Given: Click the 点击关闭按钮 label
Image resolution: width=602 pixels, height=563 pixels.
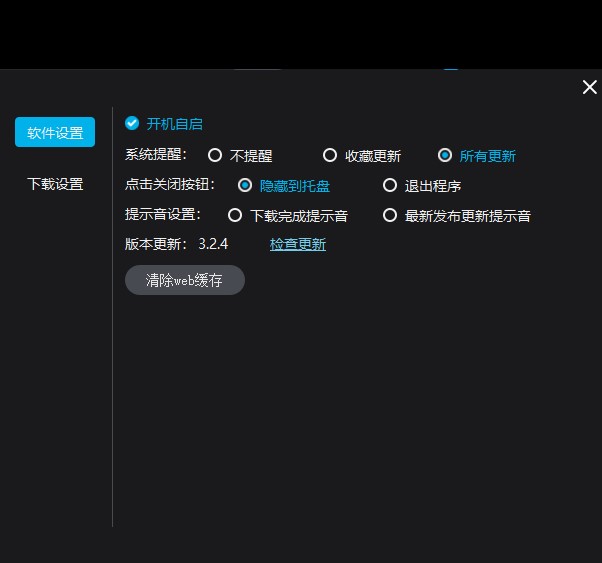Looking at the screenshot, I should [x=170, y=185].
